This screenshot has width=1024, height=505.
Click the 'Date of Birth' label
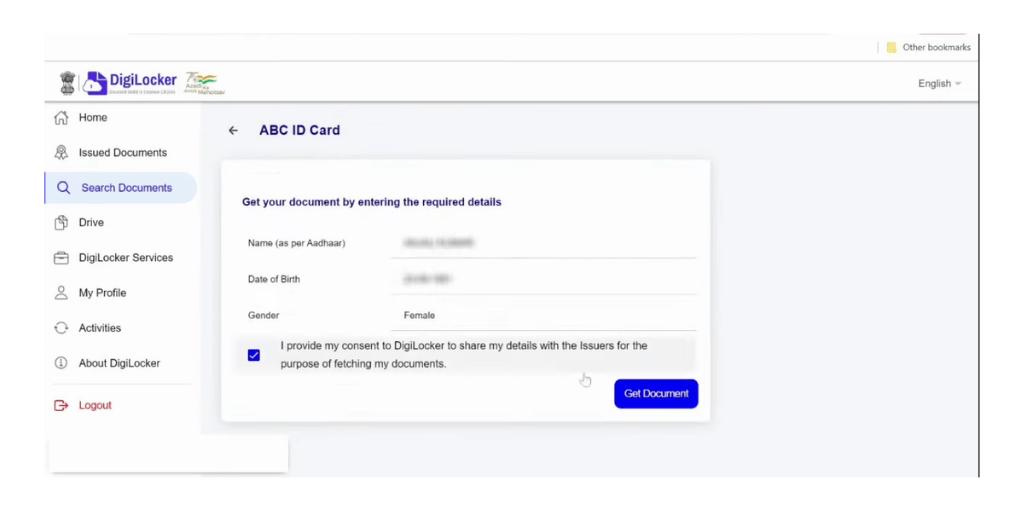274,279
